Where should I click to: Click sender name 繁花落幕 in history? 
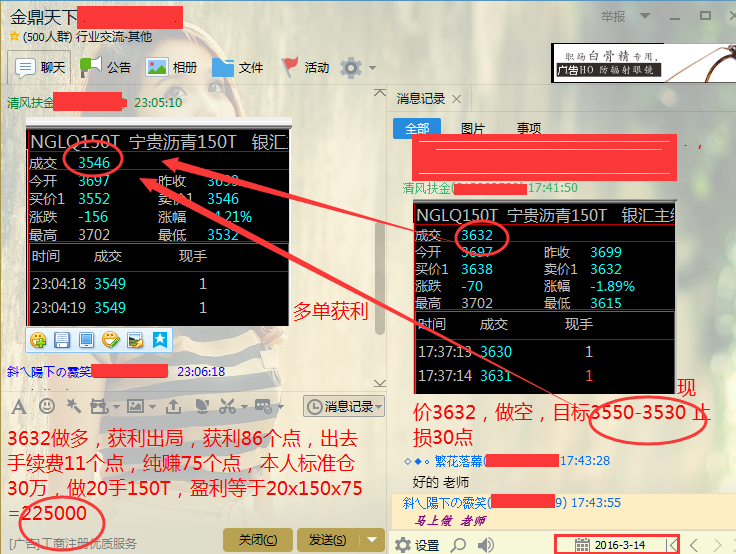[458, 462]
